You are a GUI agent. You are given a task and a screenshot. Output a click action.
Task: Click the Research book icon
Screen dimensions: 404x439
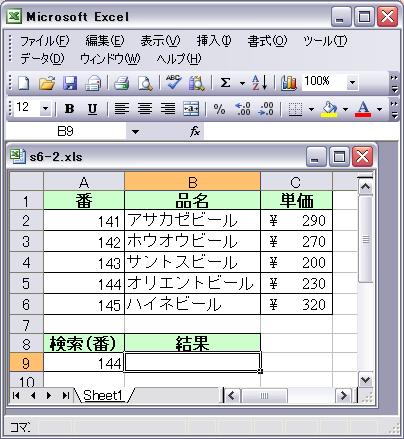pyautogui.click(x=197, y=83)
